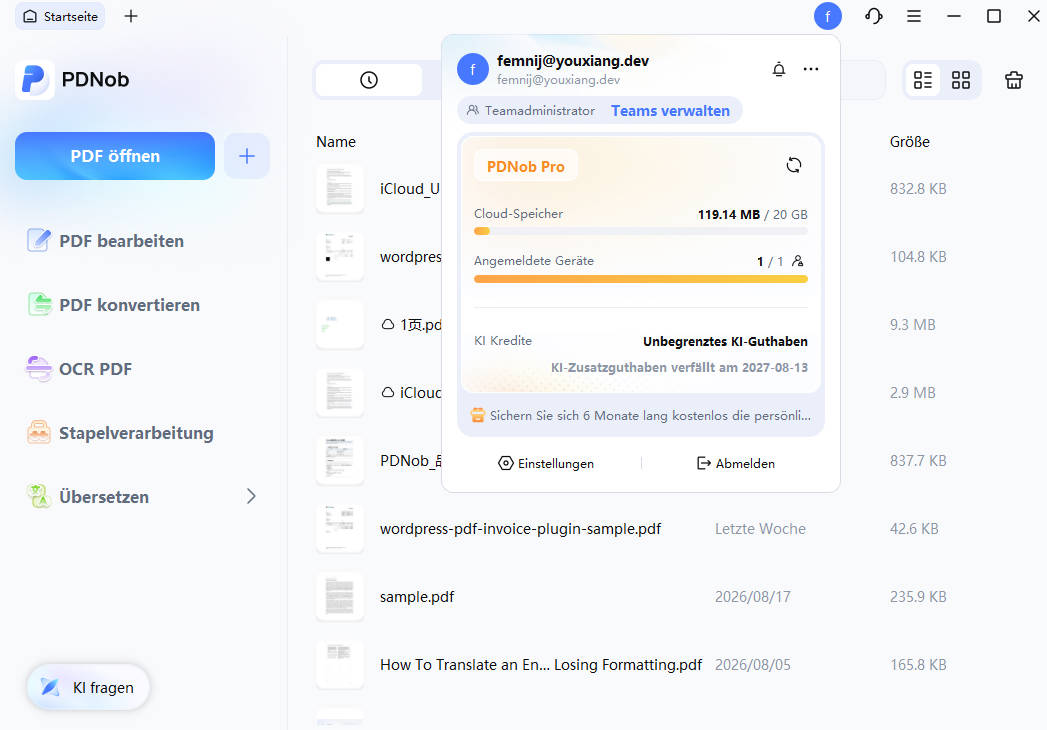
Task: Open the three-dot more options in account panel
Action: click(x=811, y=69)
